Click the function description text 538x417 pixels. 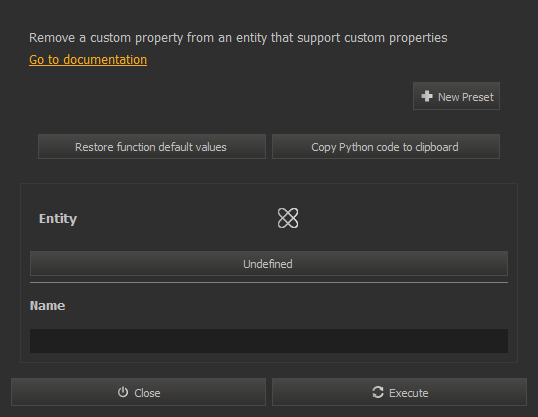[238, 38]
